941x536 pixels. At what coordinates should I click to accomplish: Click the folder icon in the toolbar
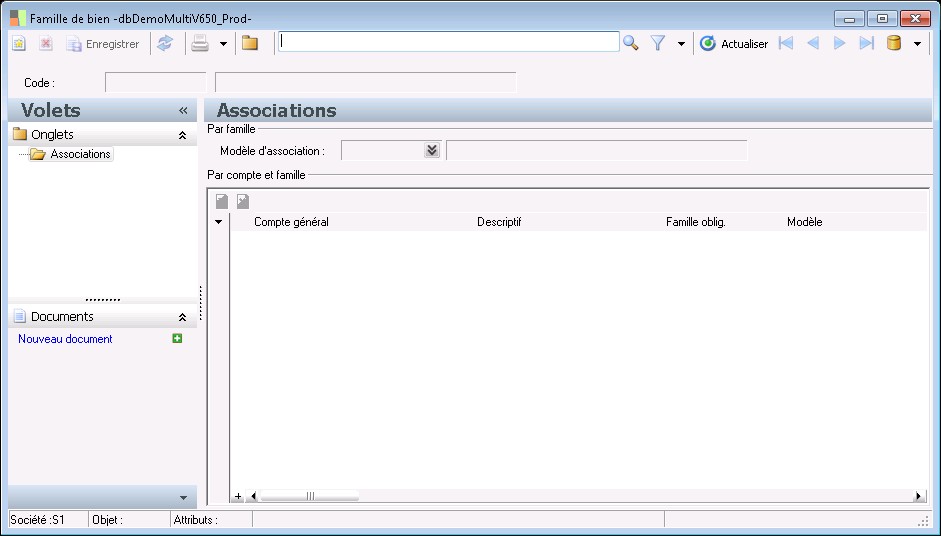click(250, 43)
